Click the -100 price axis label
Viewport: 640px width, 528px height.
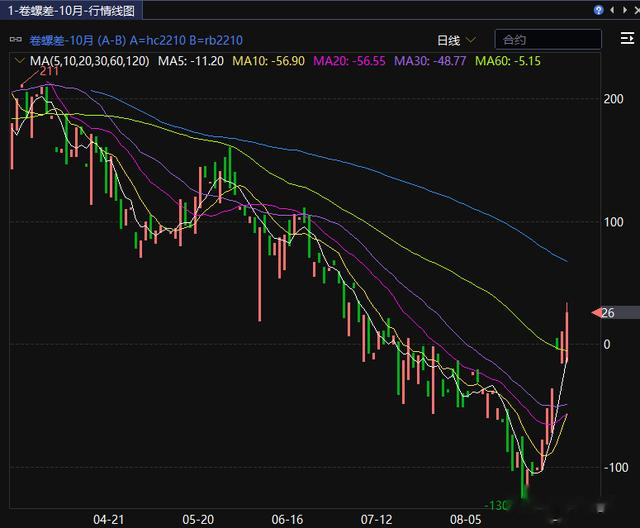coord(616,467)
